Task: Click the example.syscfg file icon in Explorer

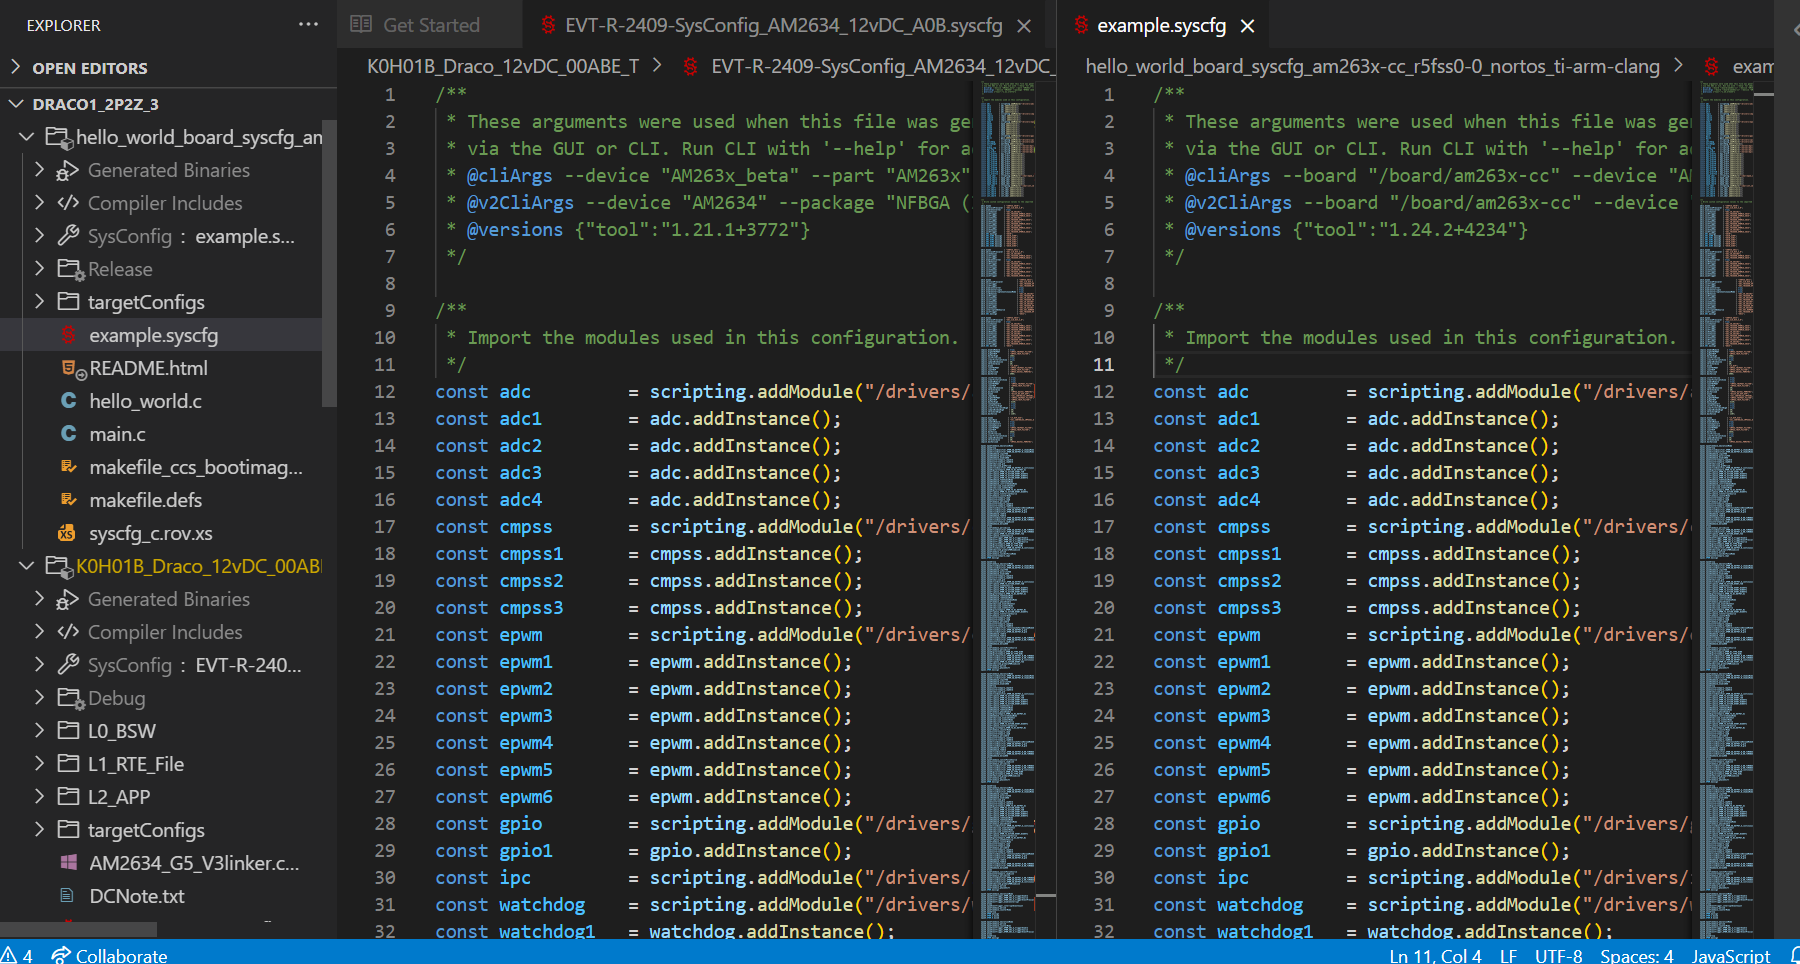Action: coord(68,335)
